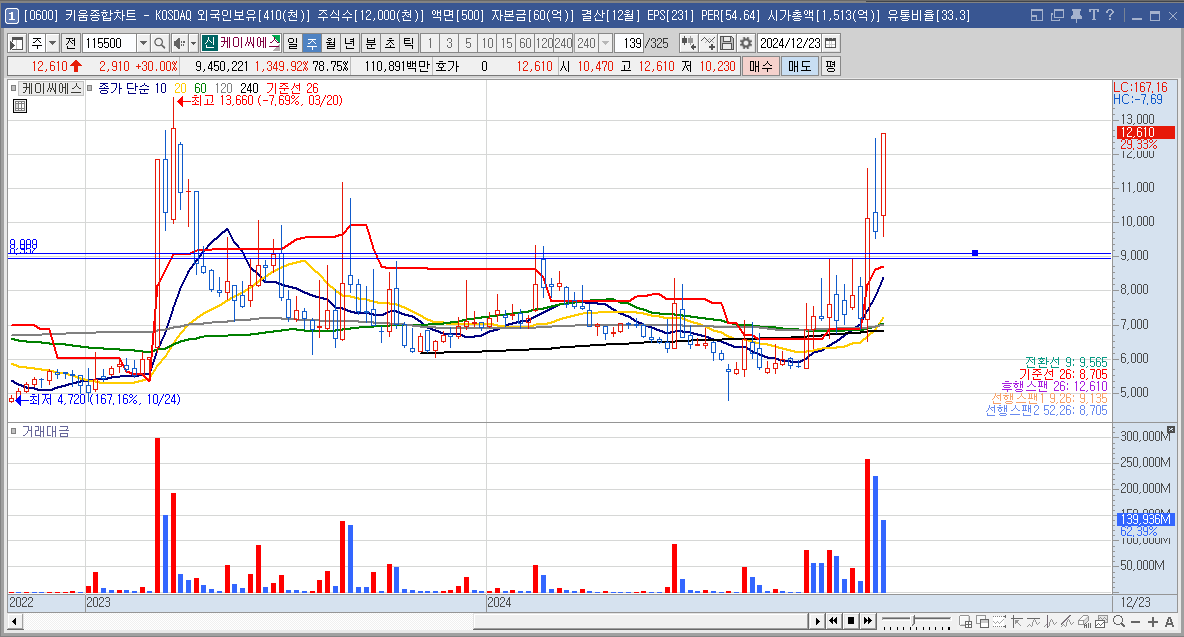Zoom out the chart with the minus icon
Viewport: 1184px width, 637px height.
point(1135,621)
